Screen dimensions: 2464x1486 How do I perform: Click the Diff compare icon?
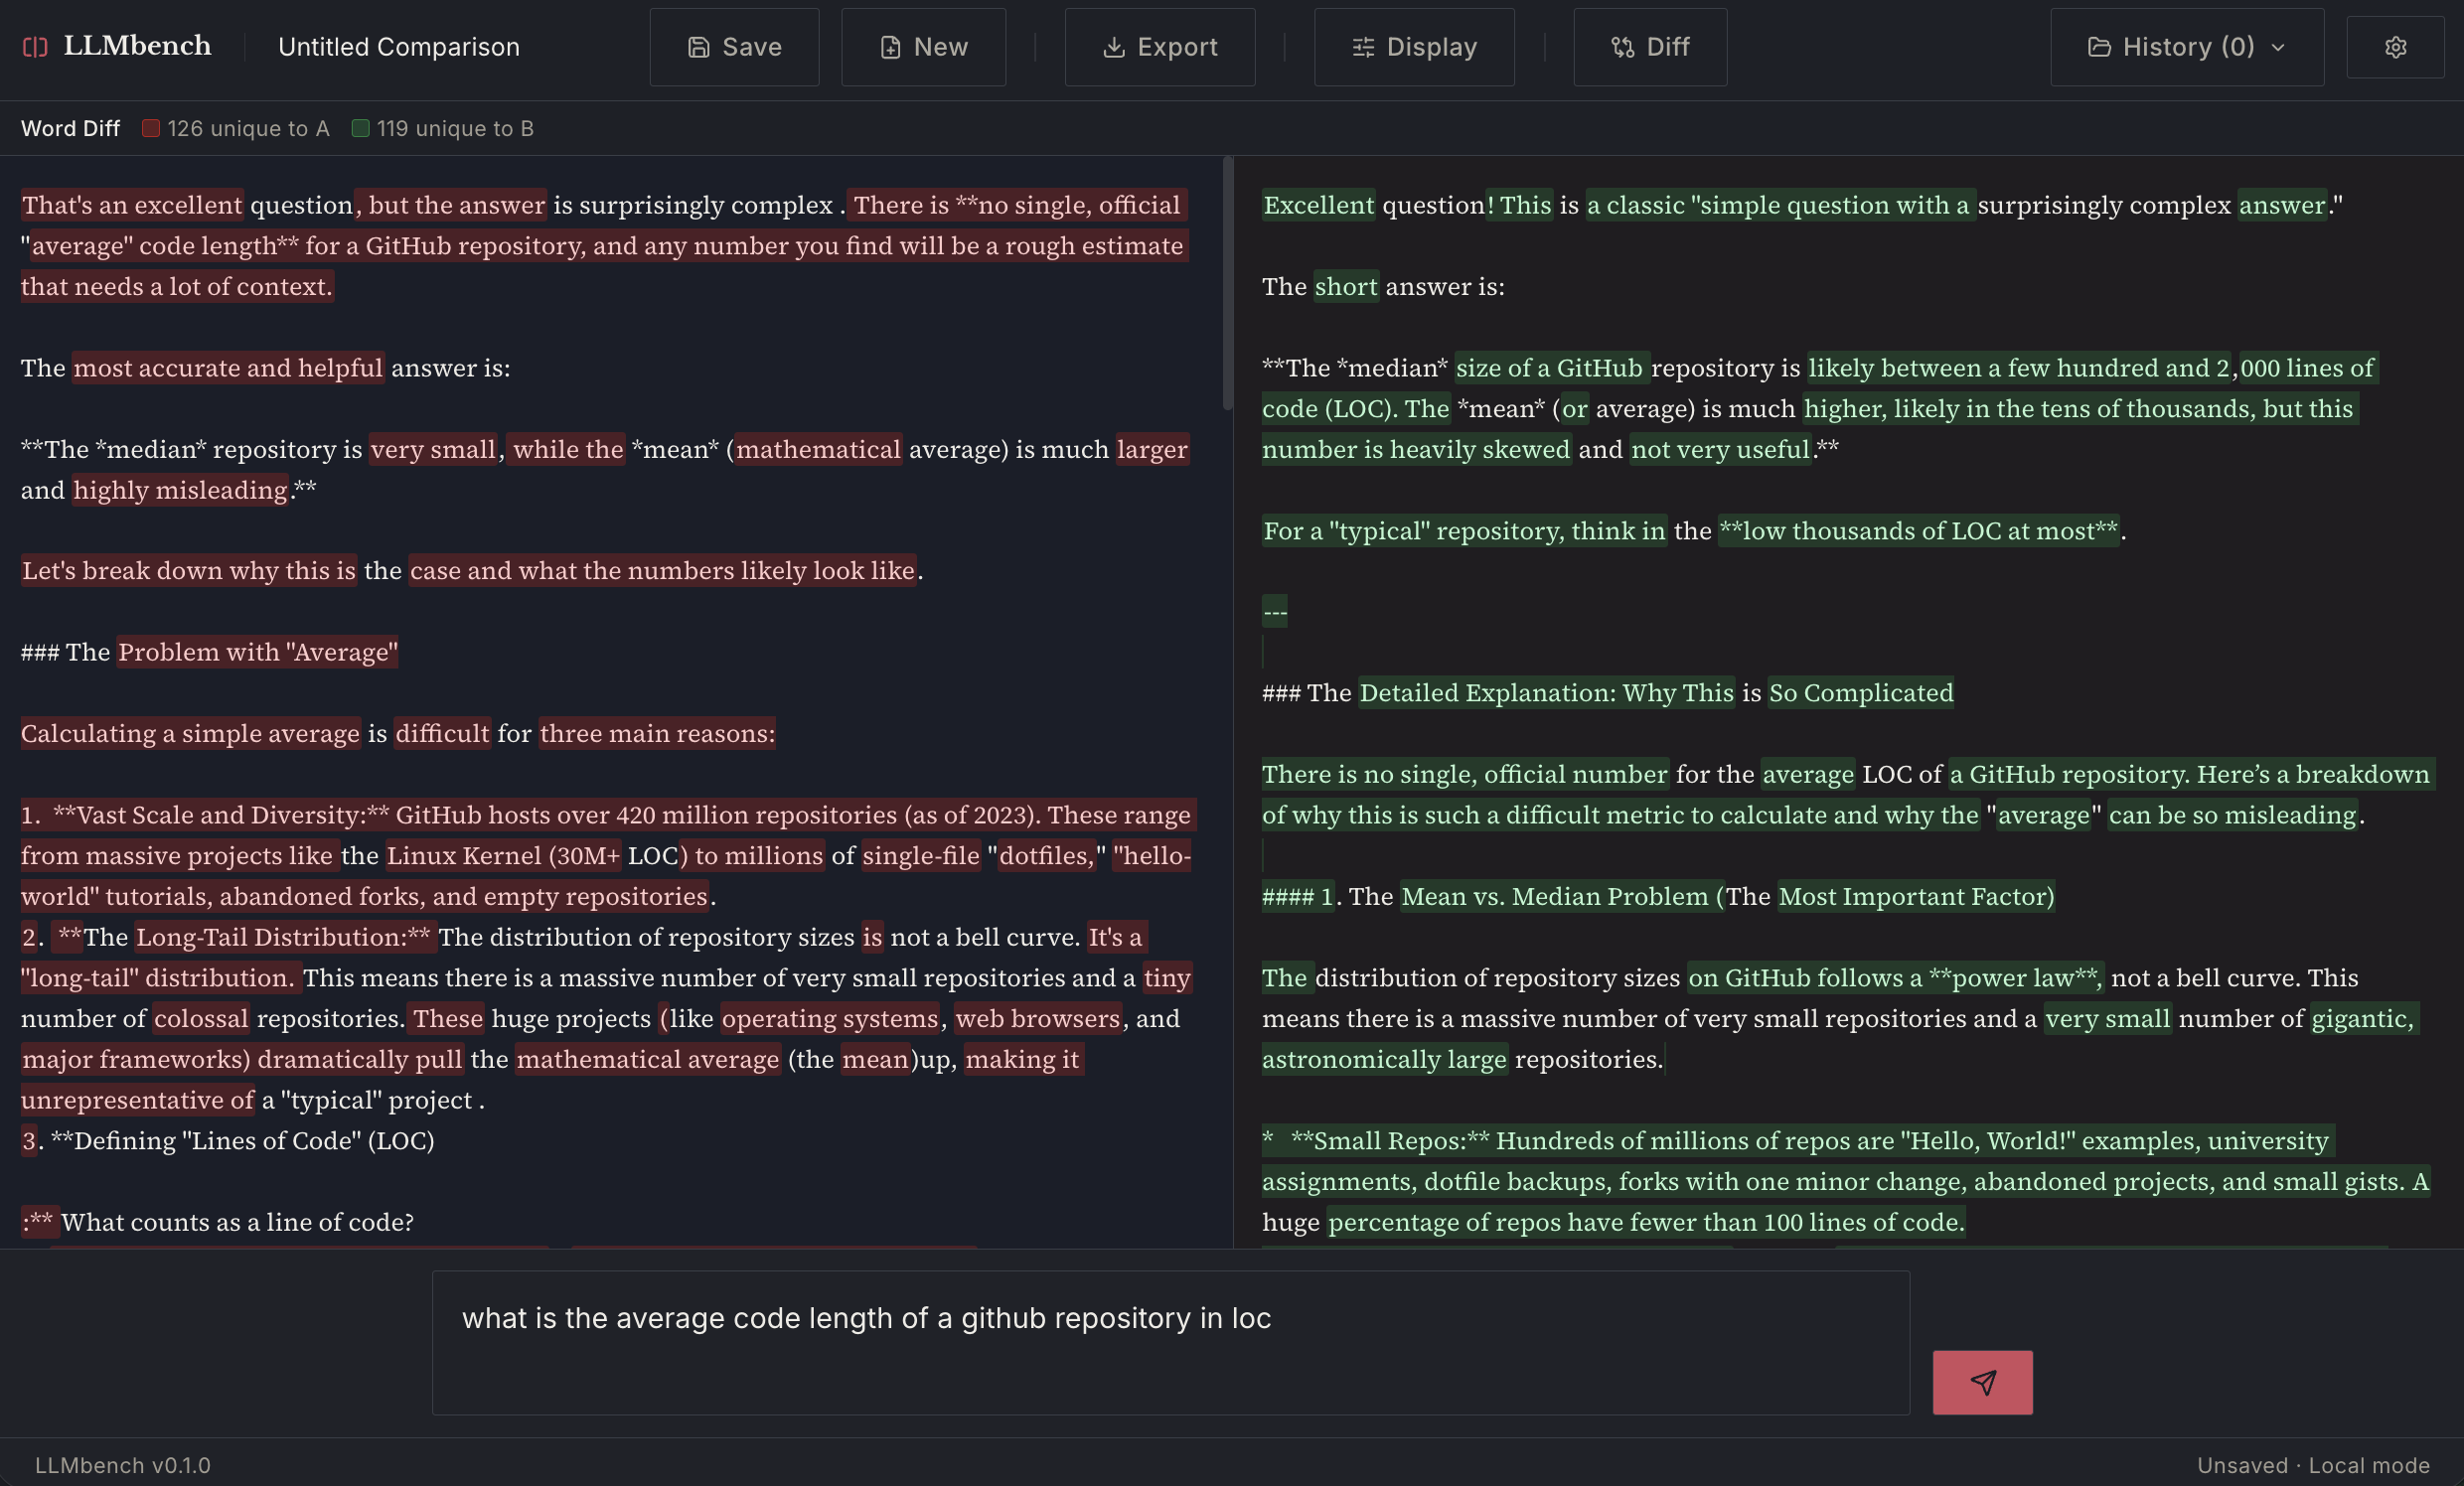1622,47
